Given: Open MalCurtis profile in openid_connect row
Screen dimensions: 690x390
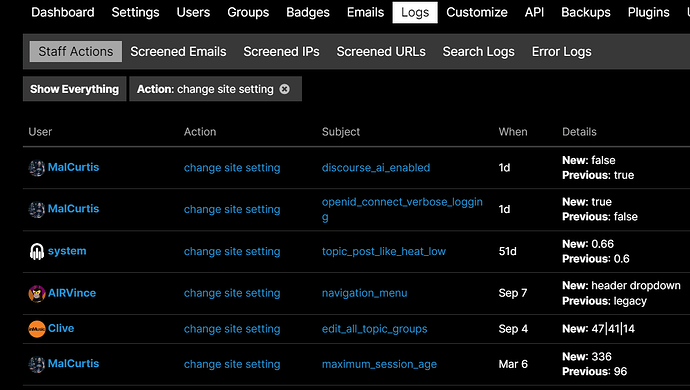Looking at the screenshot, I should point(73,209).
